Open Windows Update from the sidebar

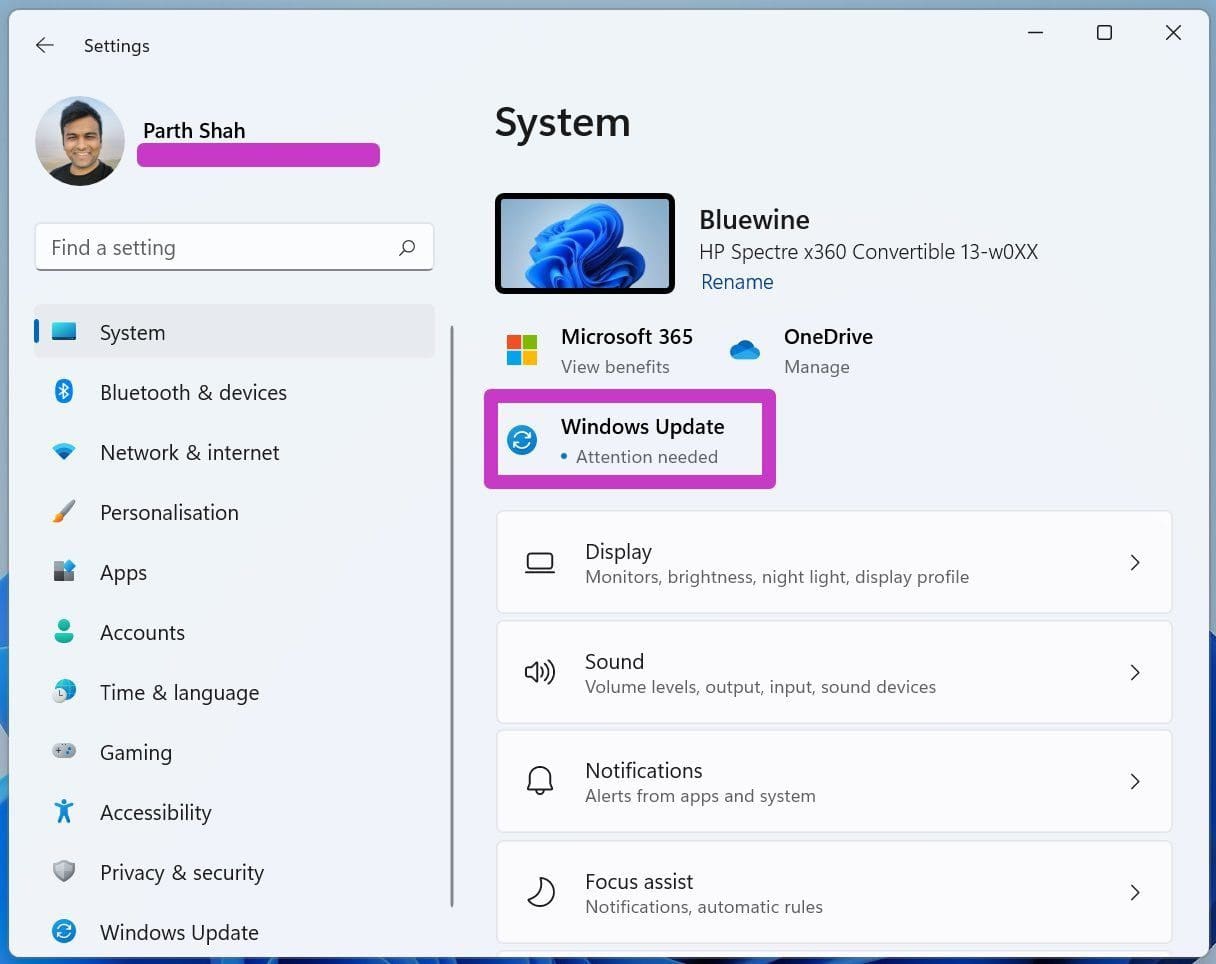pos(234,932)
